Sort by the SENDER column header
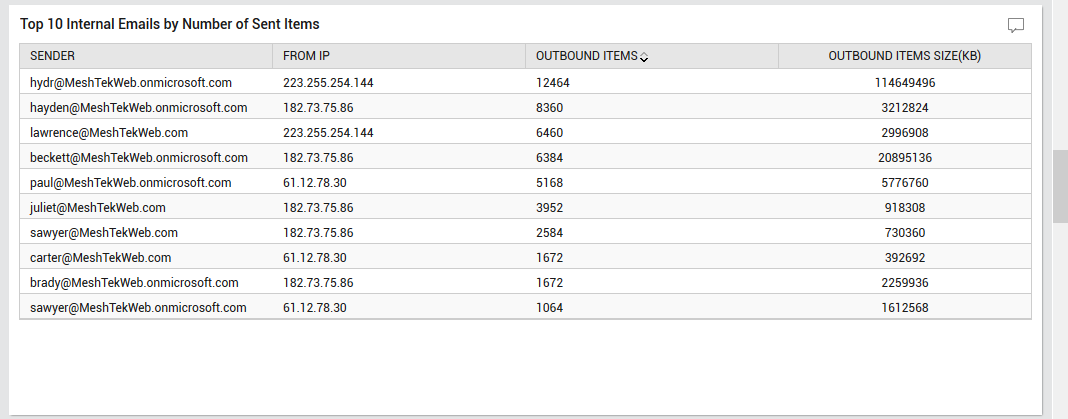The height and width of the screenshot is (419, 1068). 52,56
